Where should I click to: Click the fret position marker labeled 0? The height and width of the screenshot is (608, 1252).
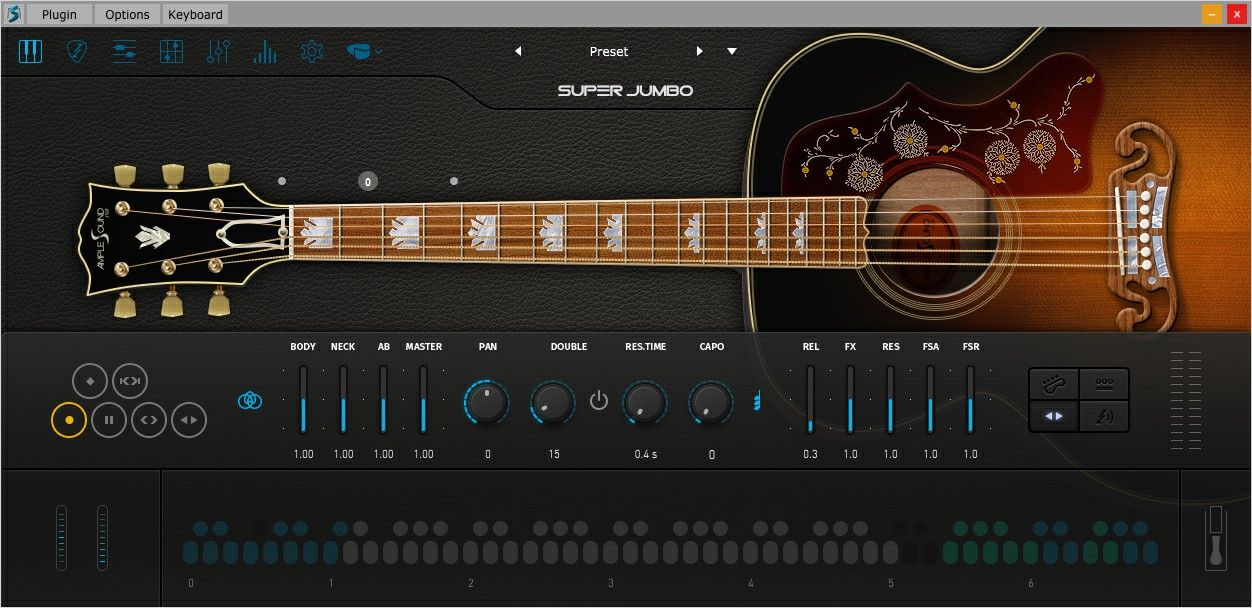[x=367, y=181]
